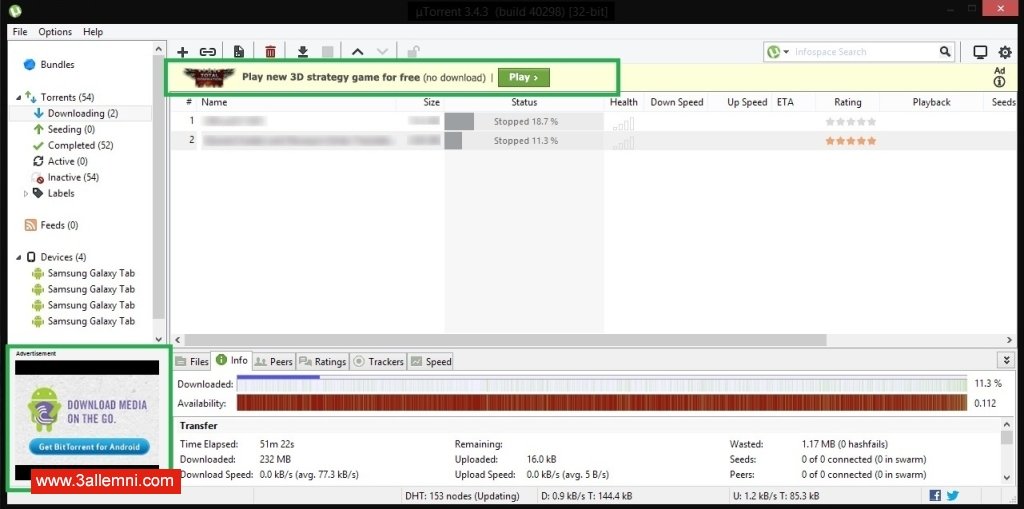Select Completed (52) in the sidebar

(x=80, y=145)
